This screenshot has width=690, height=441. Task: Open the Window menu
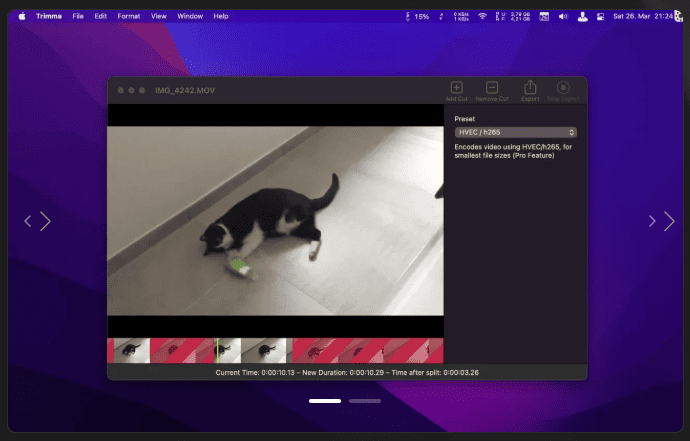[190, 16]
